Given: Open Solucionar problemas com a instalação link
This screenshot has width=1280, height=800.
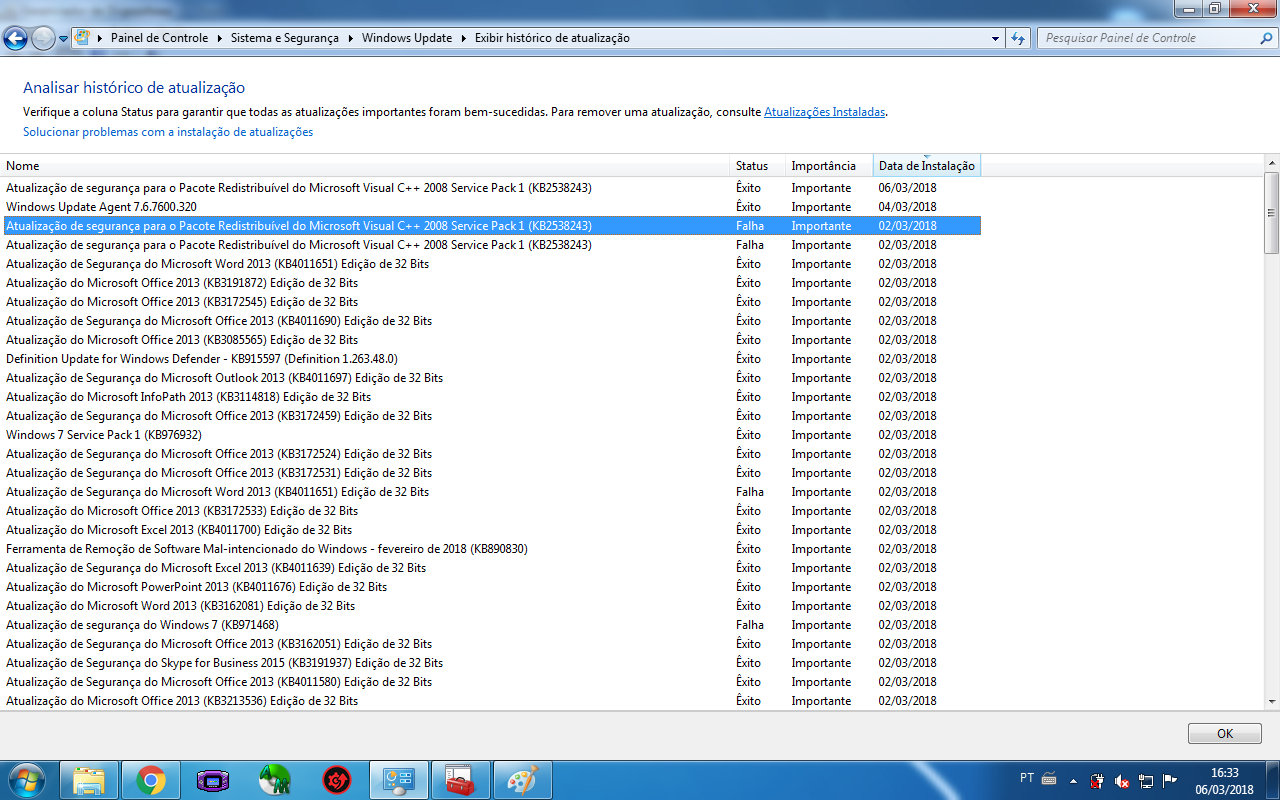Looking at the screenshot, I should coord(168,132).
